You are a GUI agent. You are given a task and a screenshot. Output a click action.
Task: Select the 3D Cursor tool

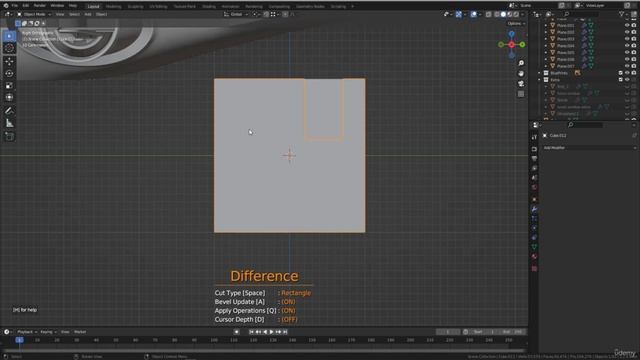[x=9, y=48]
